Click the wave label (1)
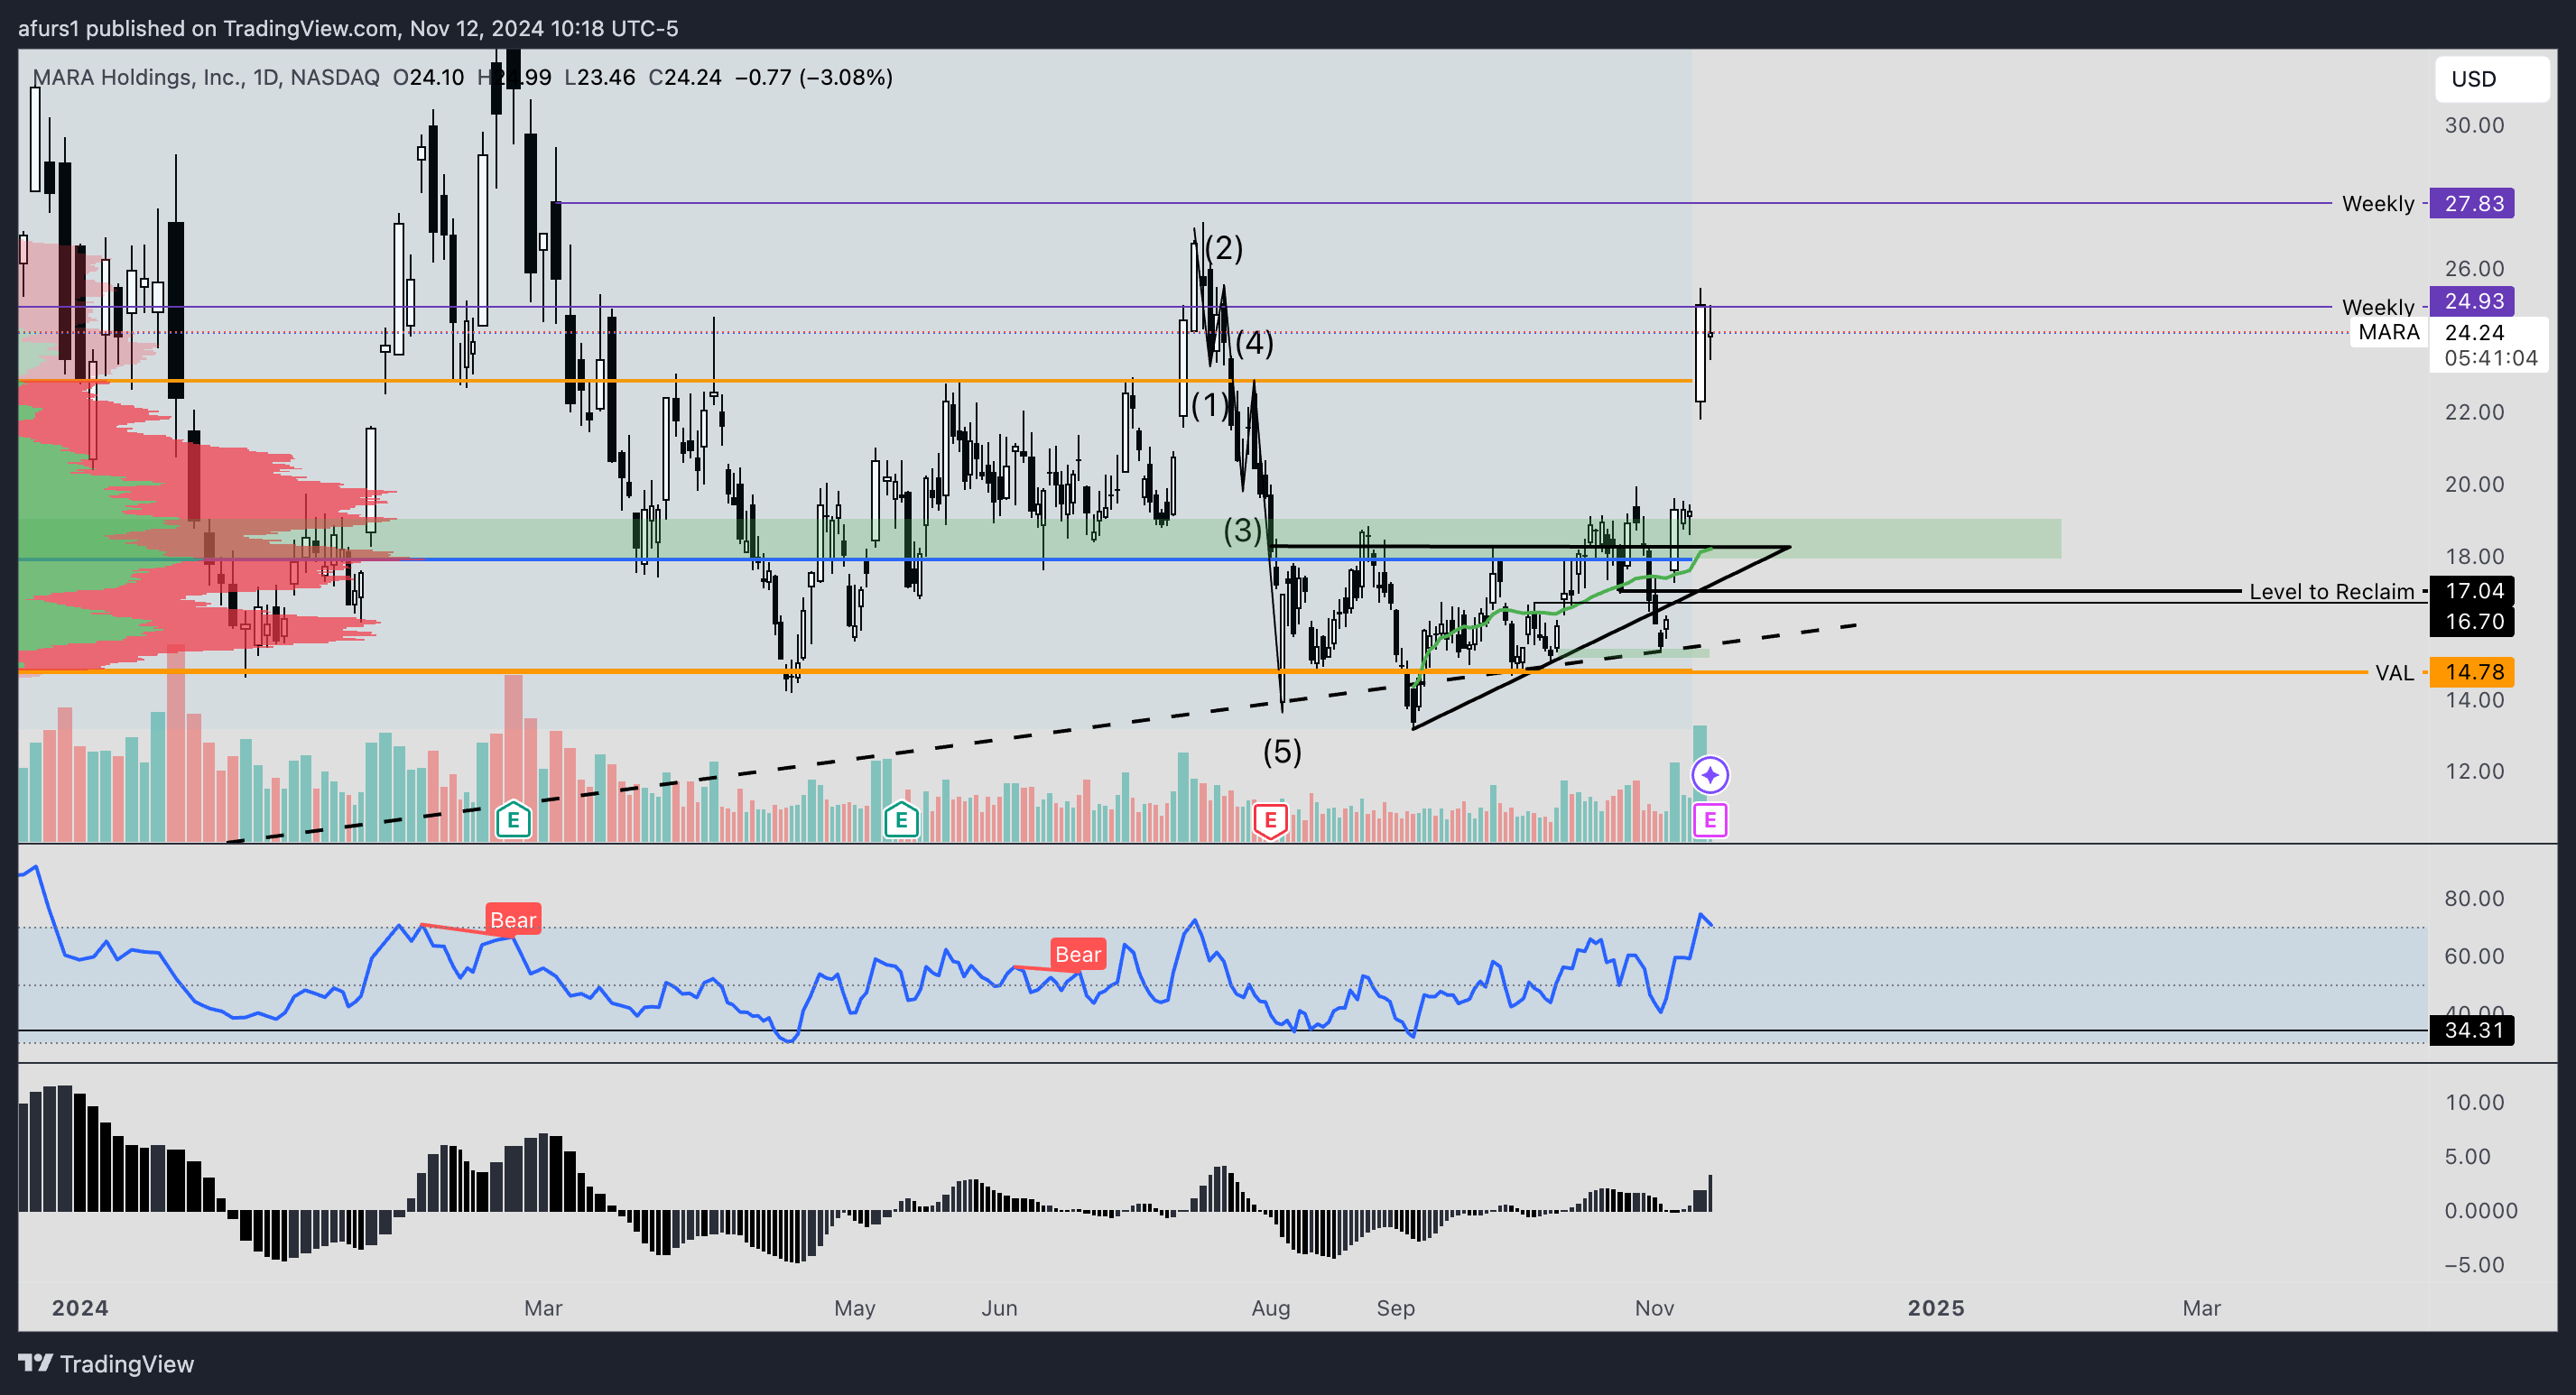This screenshot has height=1395, width=2576. (1210, 405)
